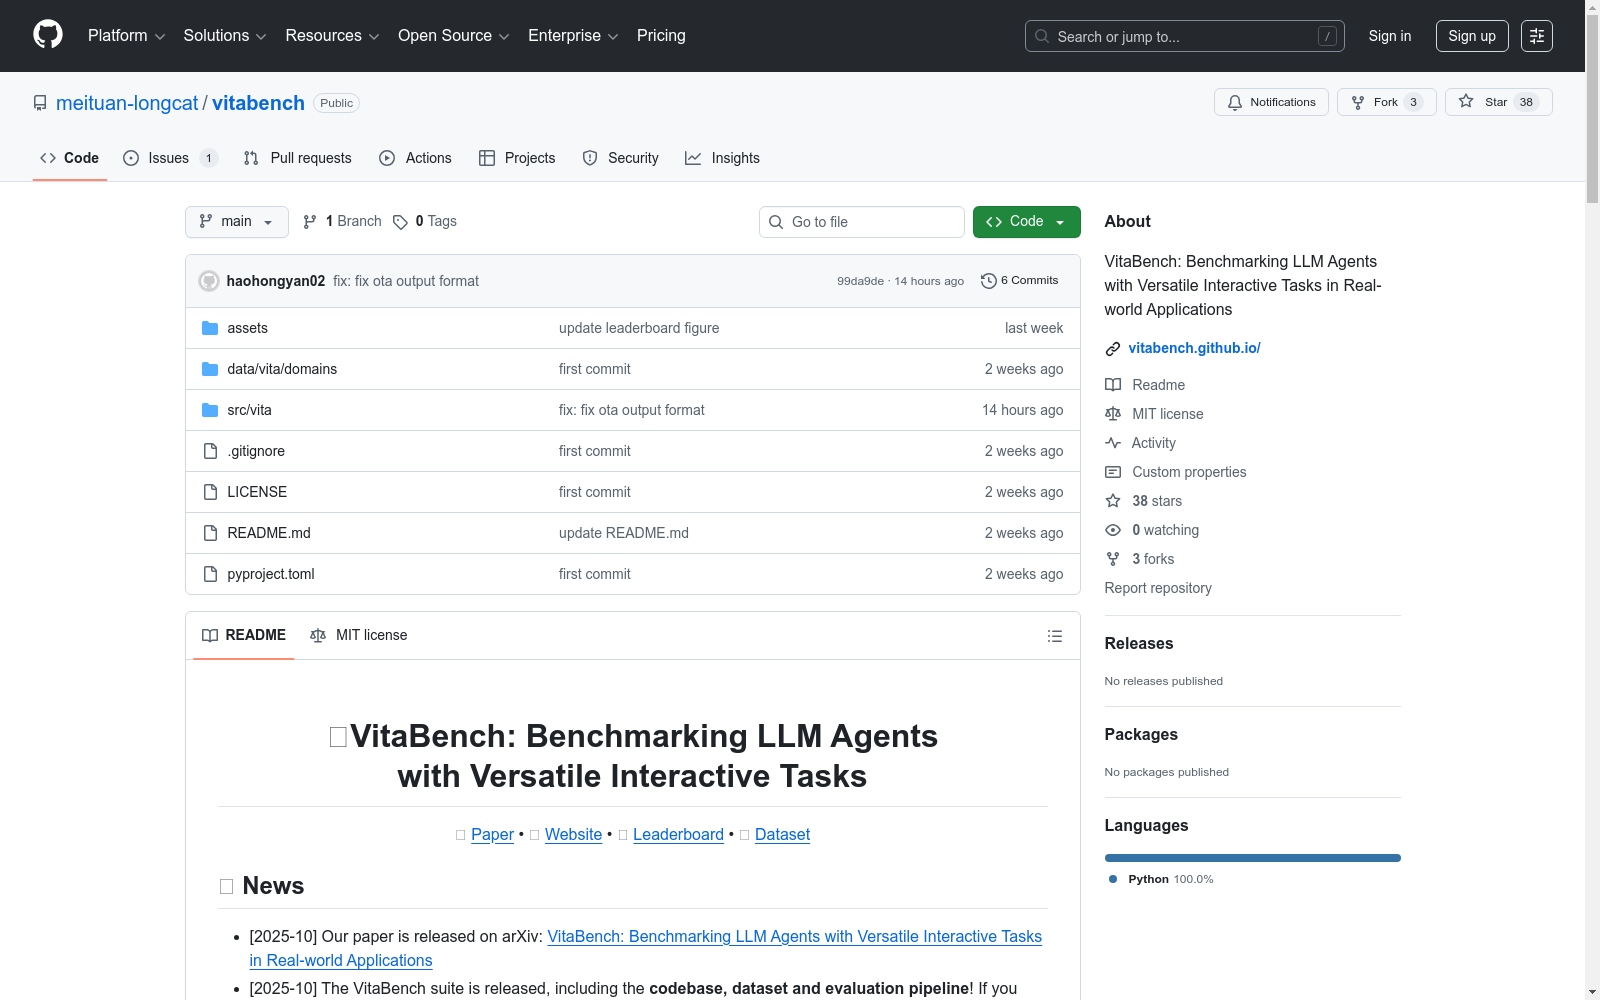
Task: Expand the Resources menu
Action: tap(332, 36)
